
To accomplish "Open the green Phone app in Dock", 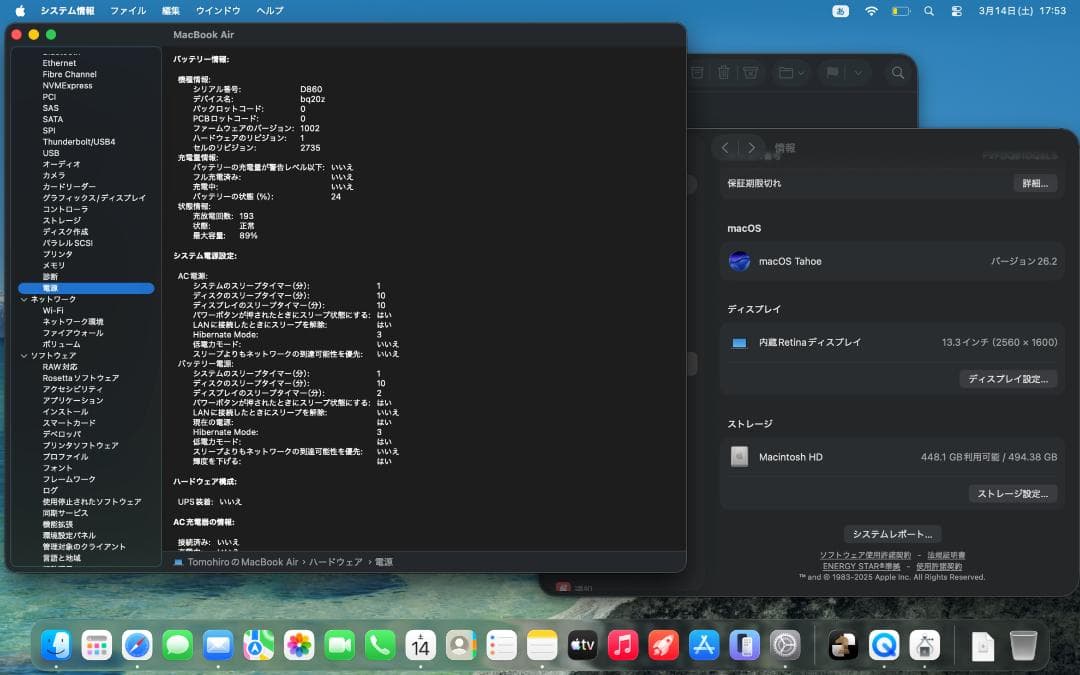I will 380,645.
